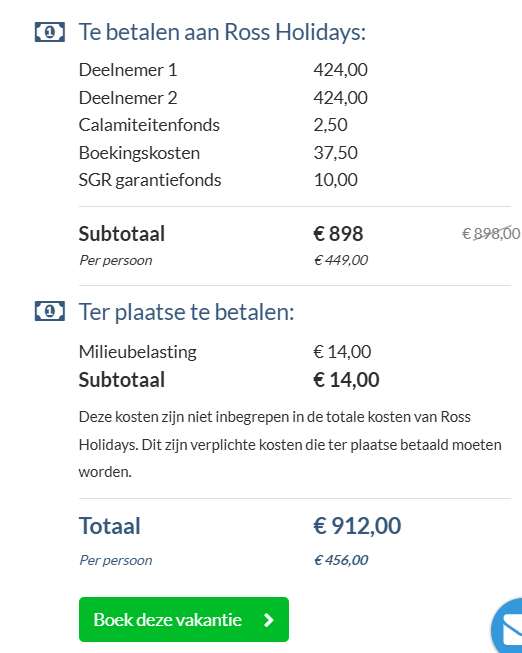
Task: Click the bold € 14,00 subtotal
Action: tap(346, 380)
